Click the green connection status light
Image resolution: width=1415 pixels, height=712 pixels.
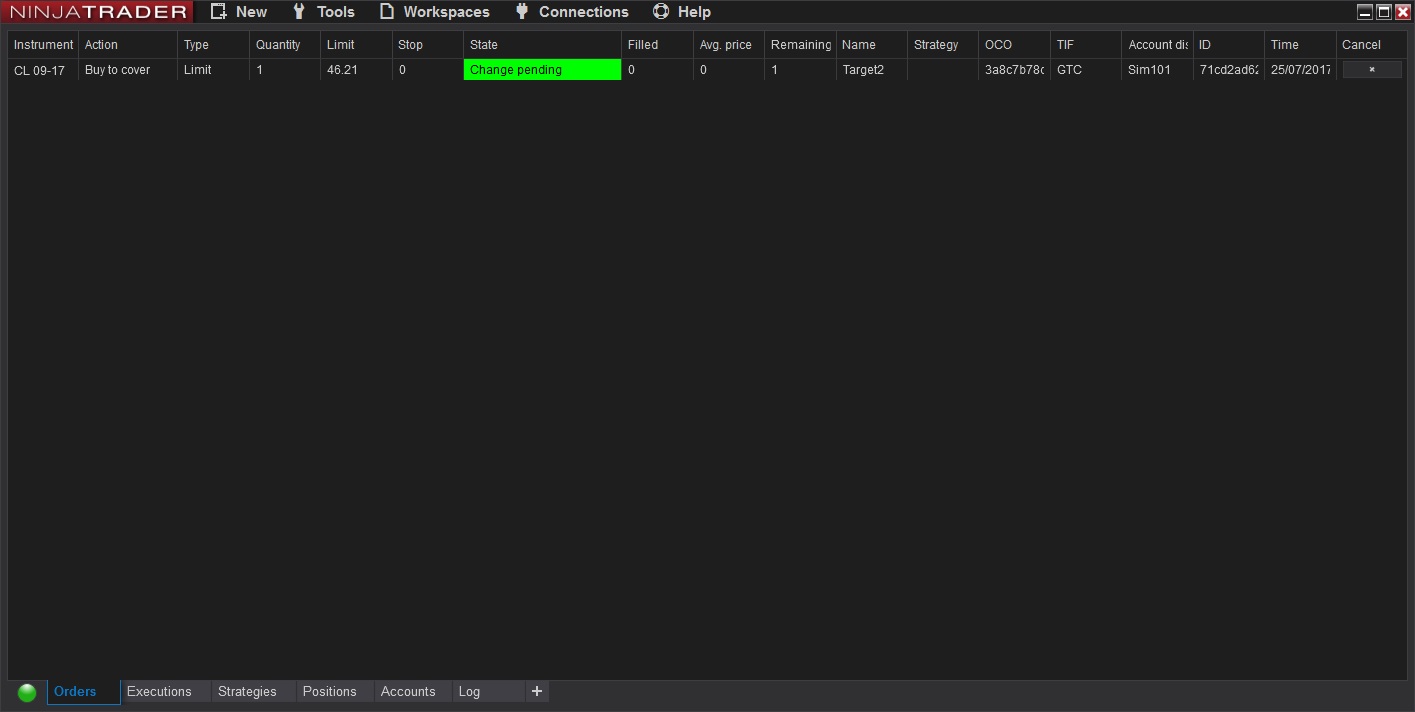[27, 692]
